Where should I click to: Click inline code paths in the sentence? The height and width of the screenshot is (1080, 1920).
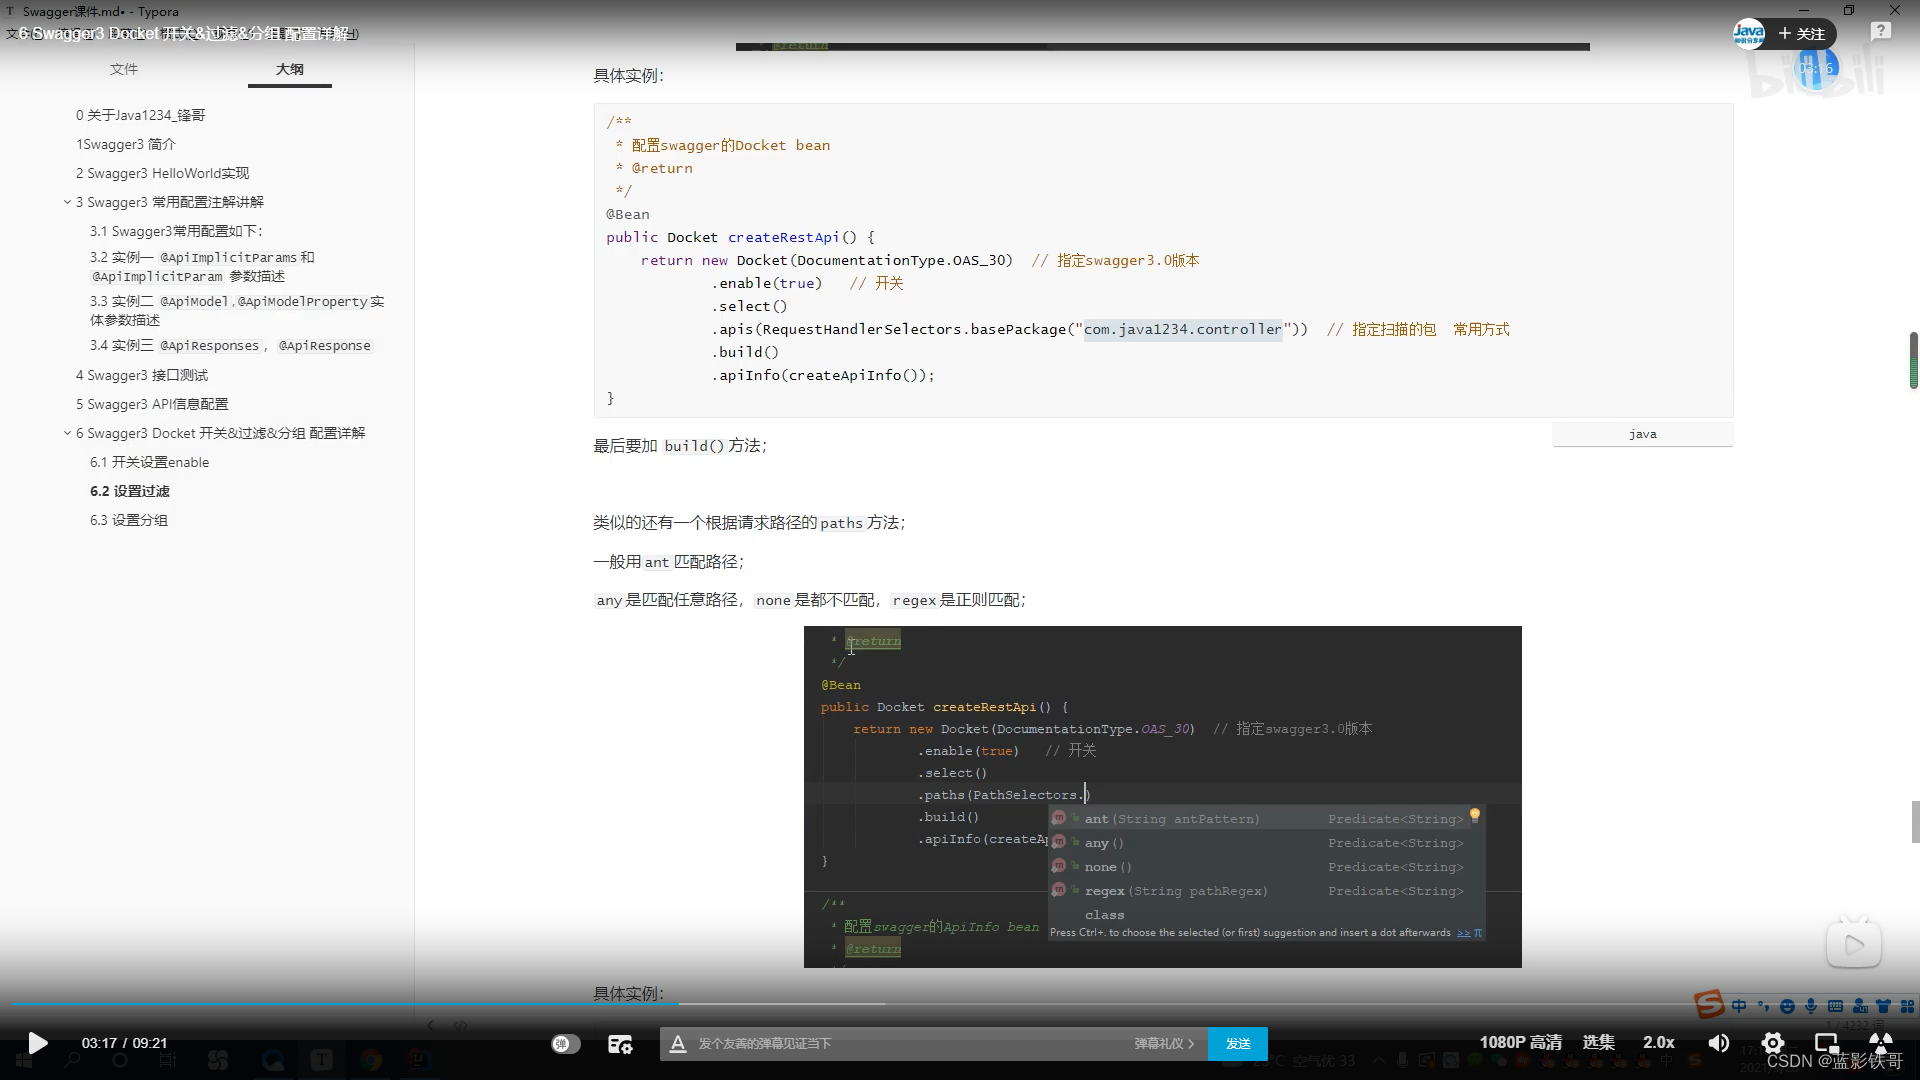coord(841,523)
